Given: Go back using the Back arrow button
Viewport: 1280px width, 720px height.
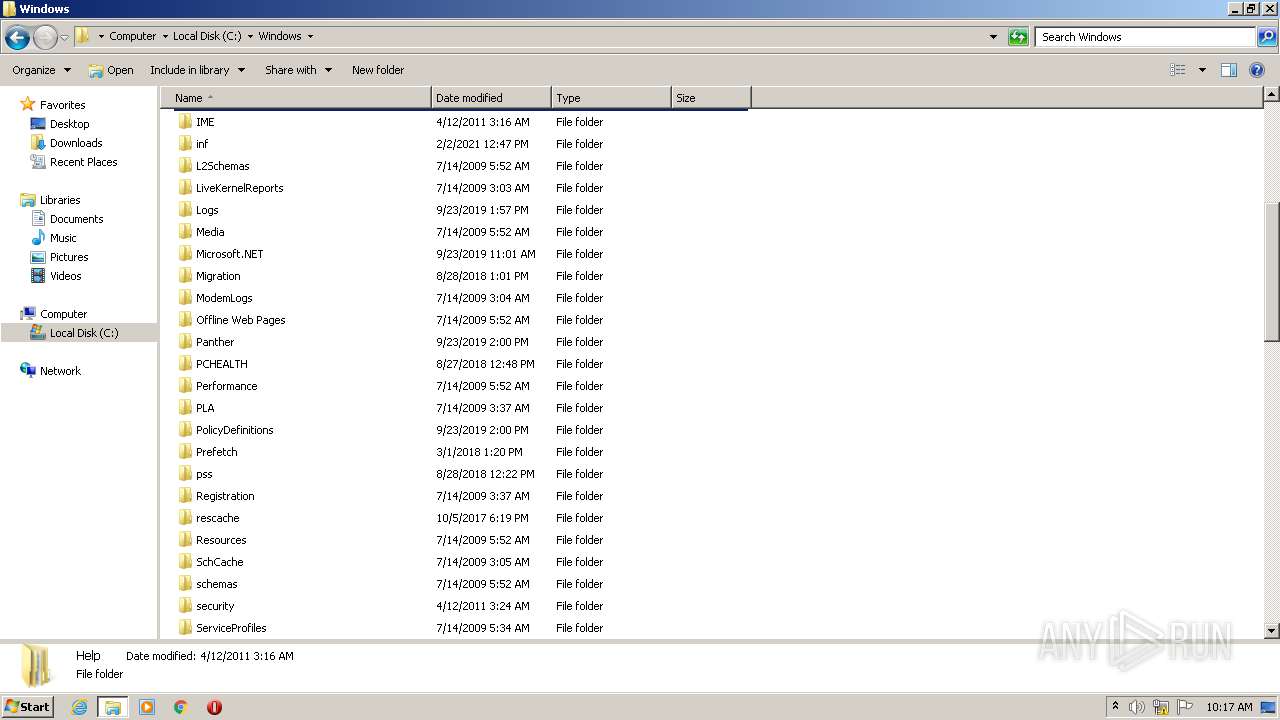Looking at the screenshot, I should click(17, 38).
